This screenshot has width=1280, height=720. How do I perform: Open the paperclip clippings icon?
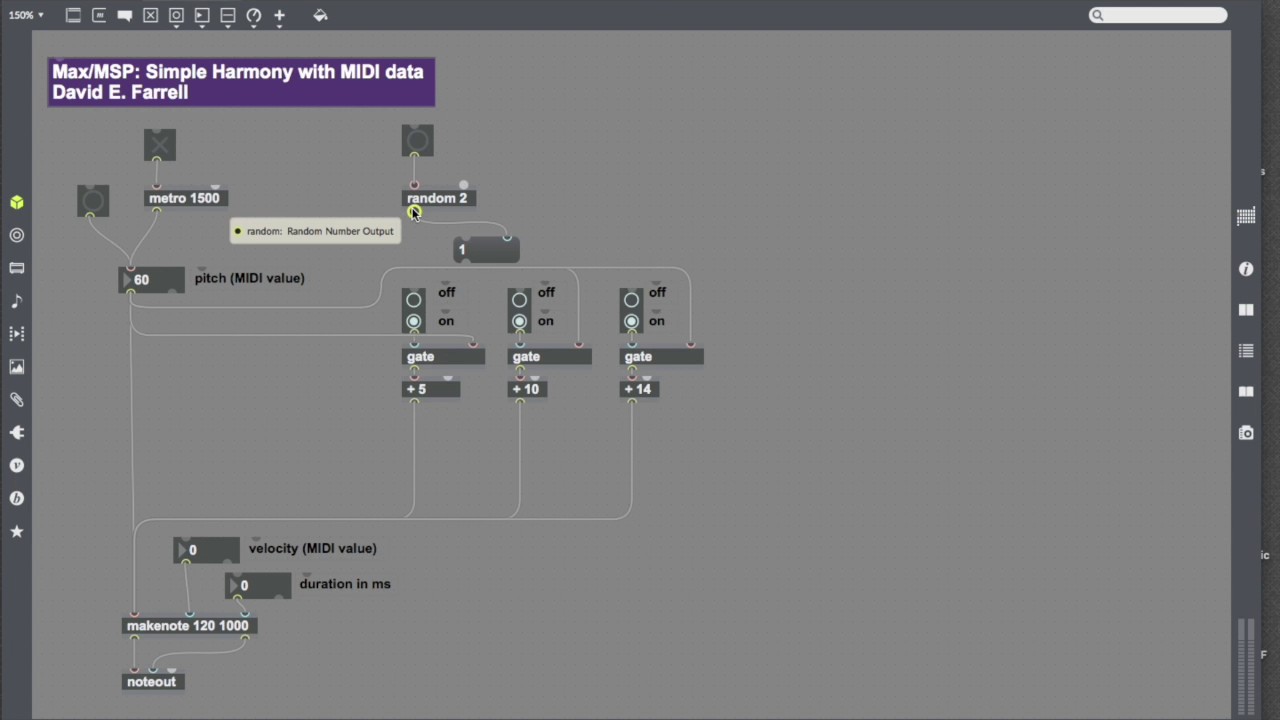(x=17, y=399)
